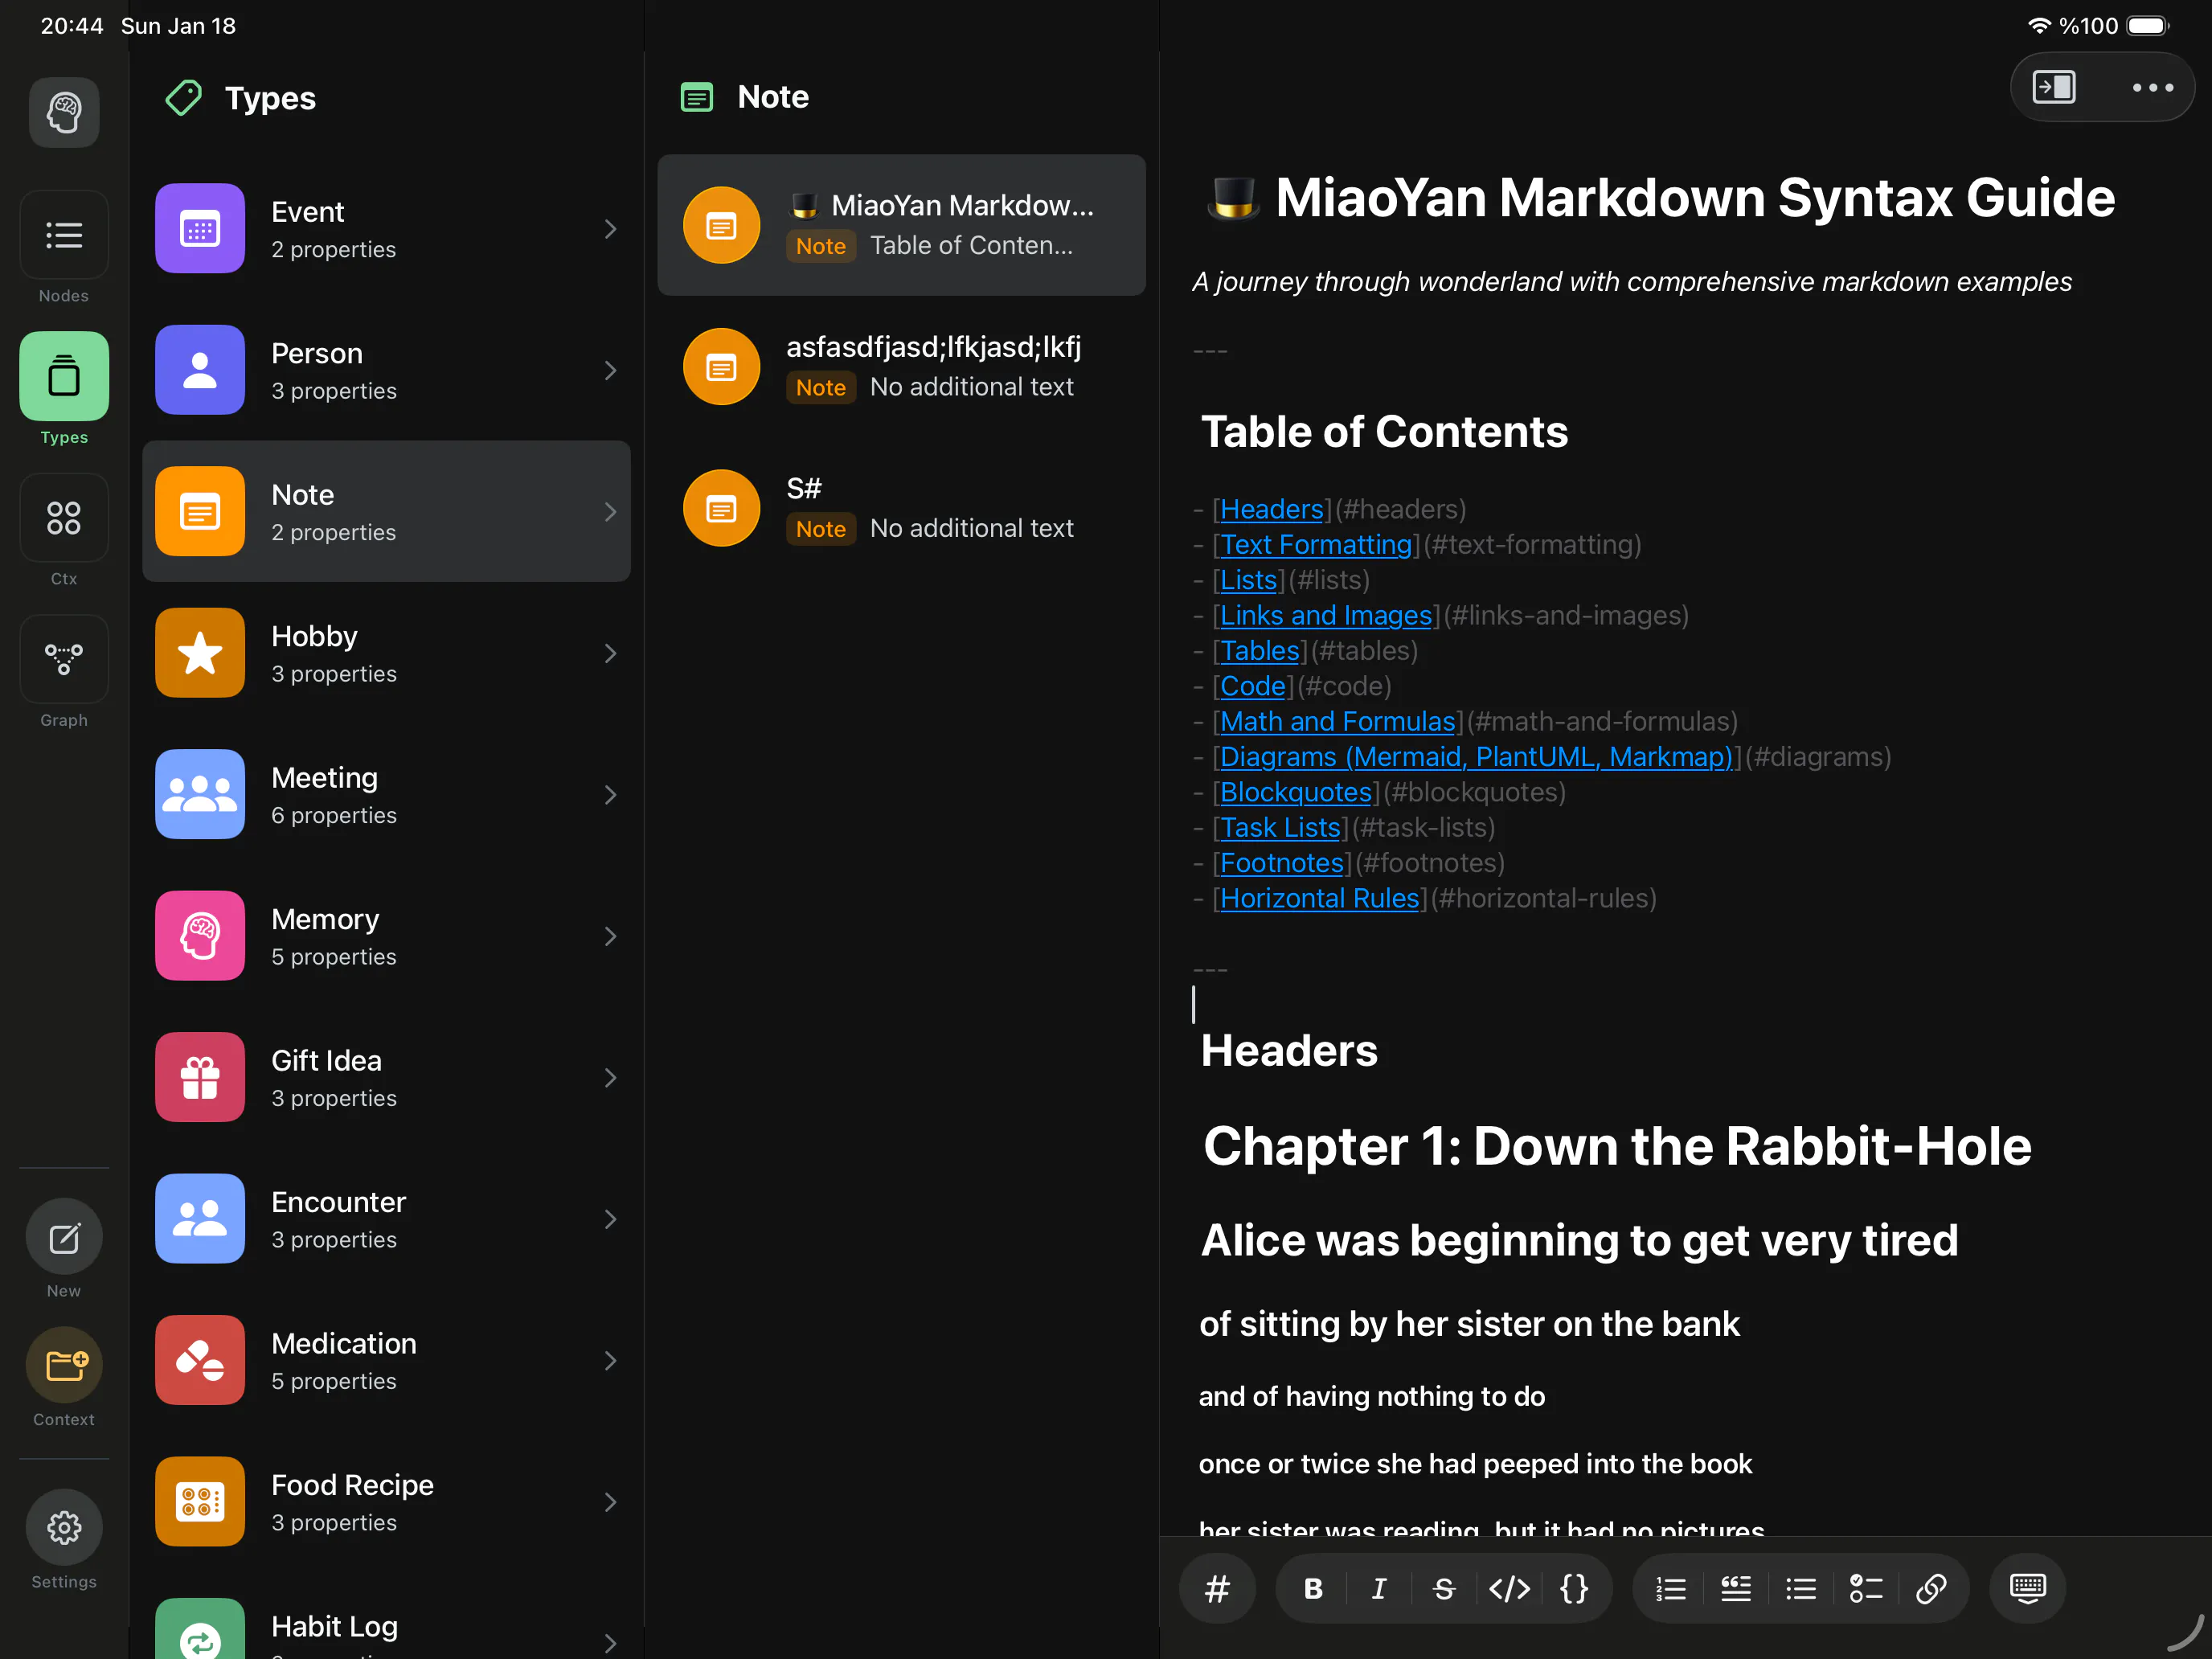Select the Medication pills icon
The width and height of the screenshot is (2212, 1659).
coord(200,1360)
